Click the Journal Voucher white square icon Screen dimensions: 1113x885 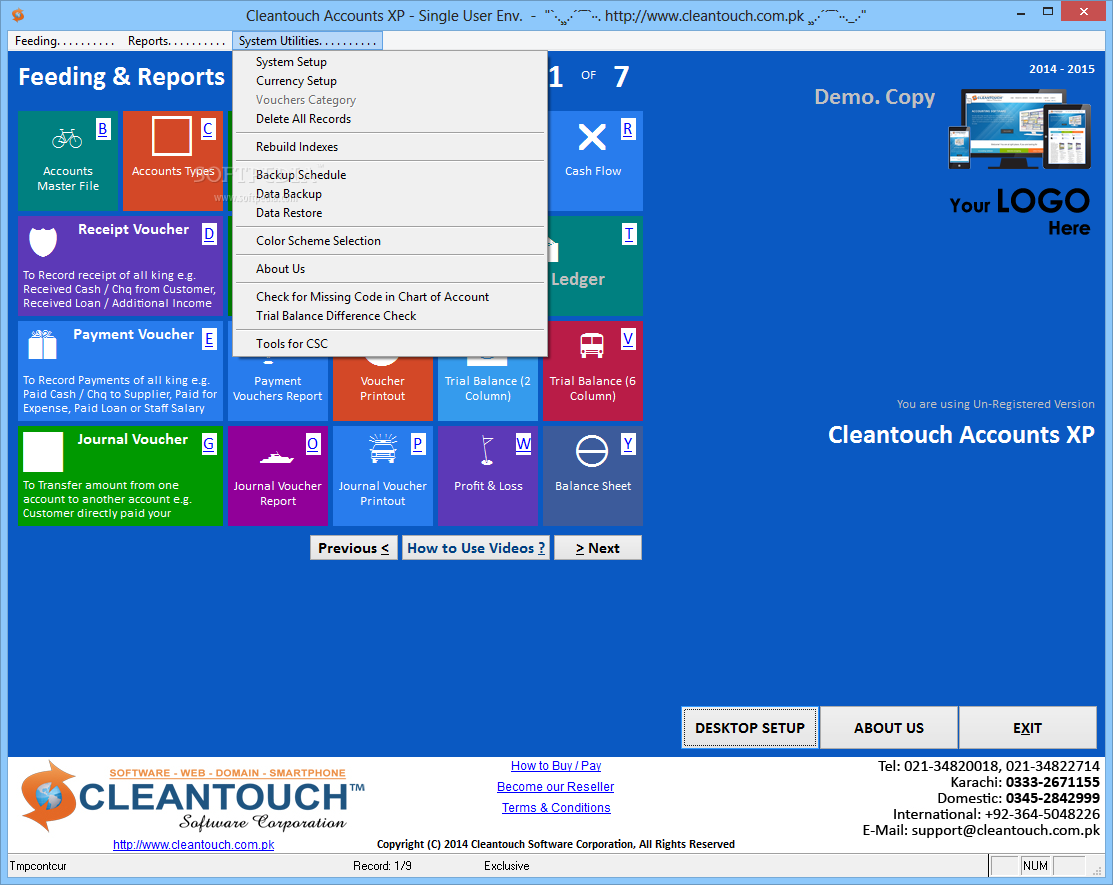(43, 451)
